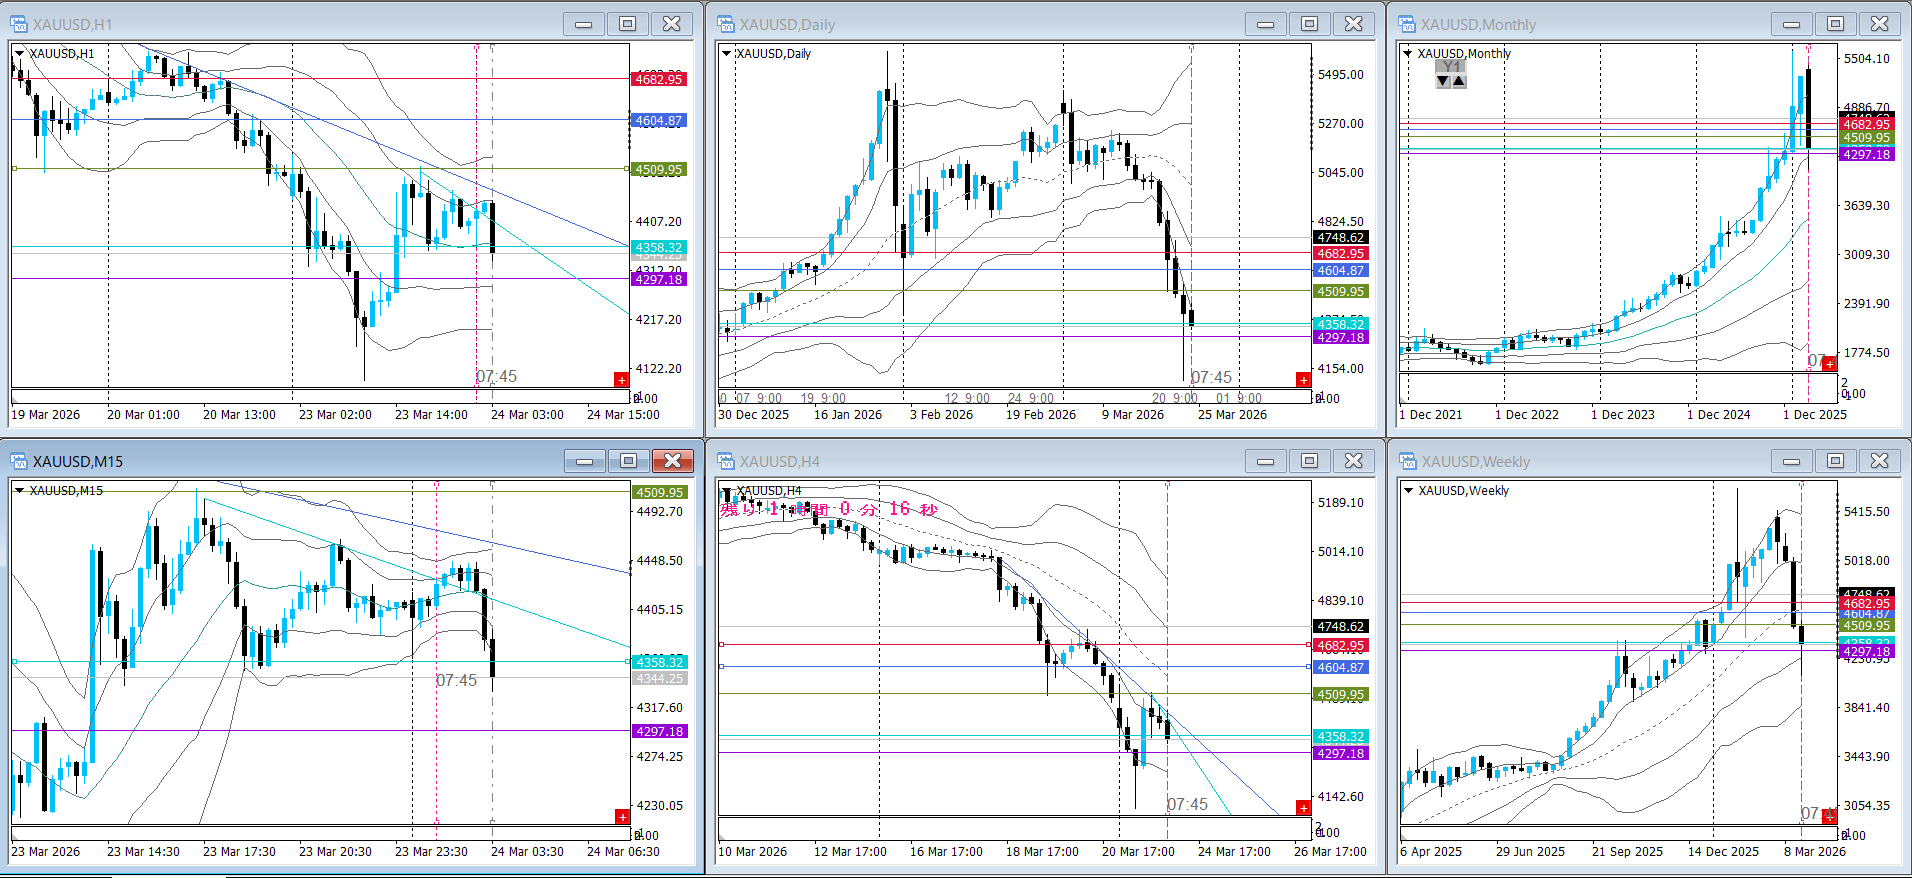The width and height of the screenshot is (1912, 878).
Task: Maximize the XAUUSD,Daily chart window
Action: pyautogui.click(x=1309, y=24)
